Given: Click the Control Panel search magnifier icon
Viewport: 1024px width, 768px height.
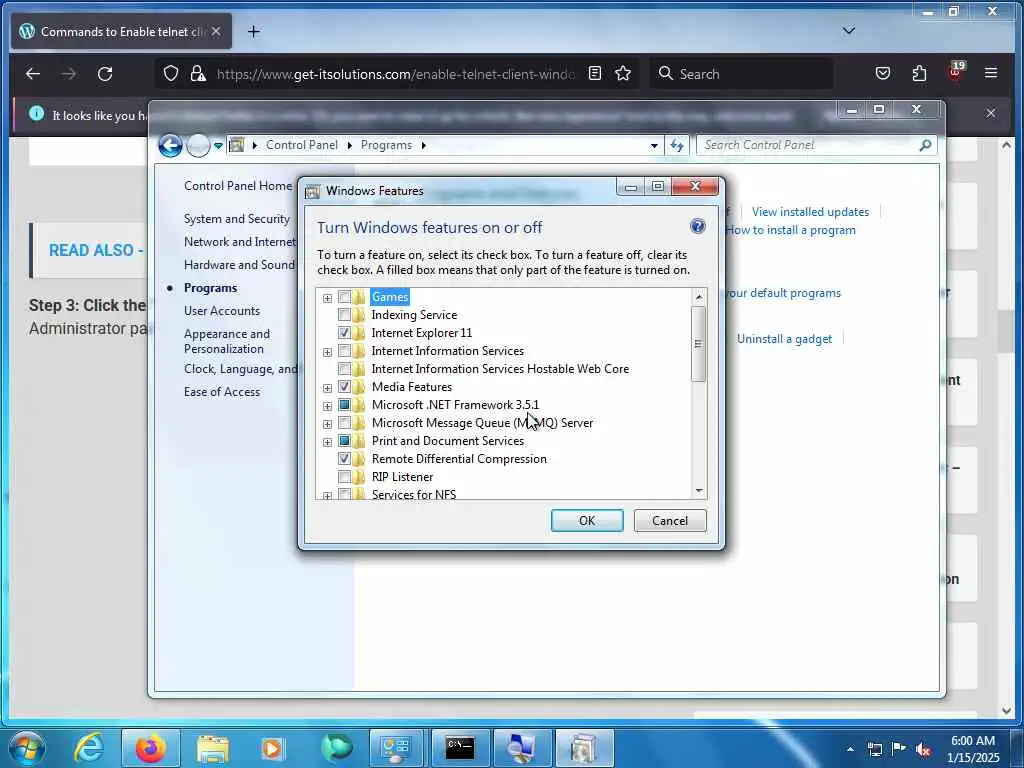Looking at the screenshot, I should click(925, 145).
